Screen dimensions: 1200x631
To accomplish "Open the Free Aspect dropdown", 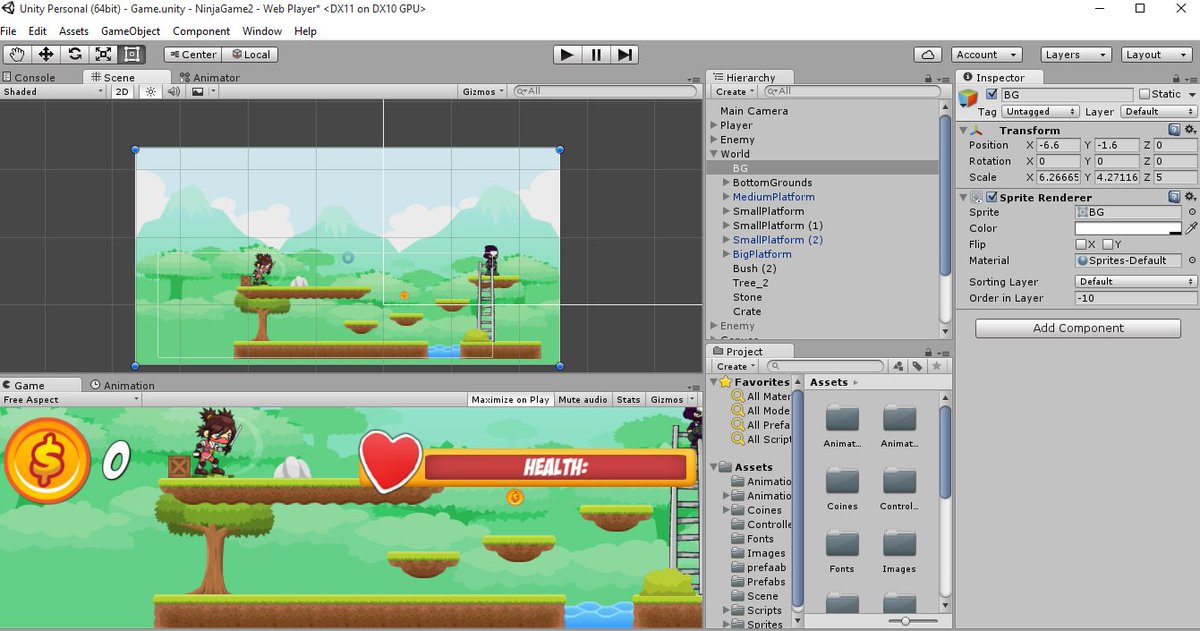I will pos(71,399).
